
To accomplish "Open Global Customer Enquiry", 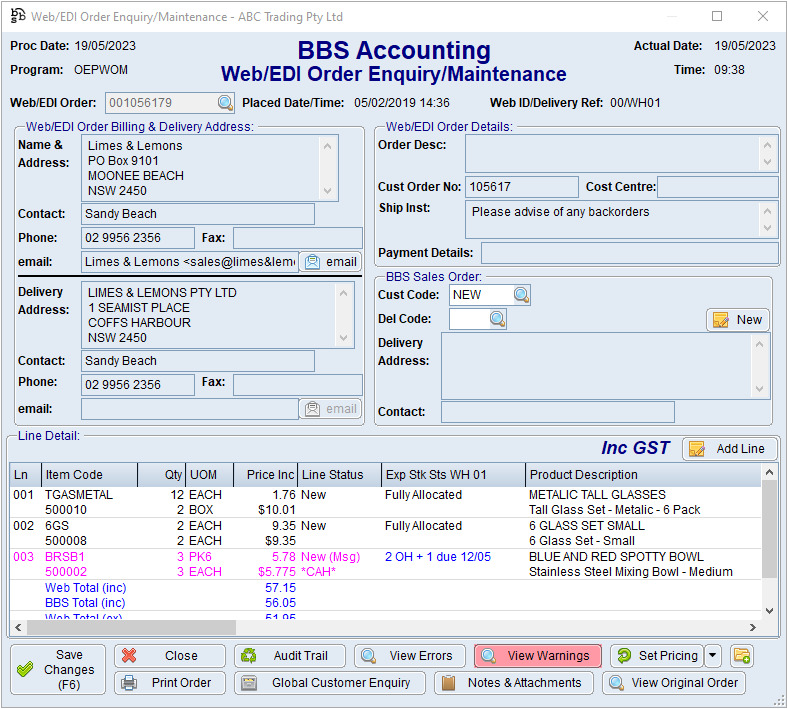I will point(329,683).
